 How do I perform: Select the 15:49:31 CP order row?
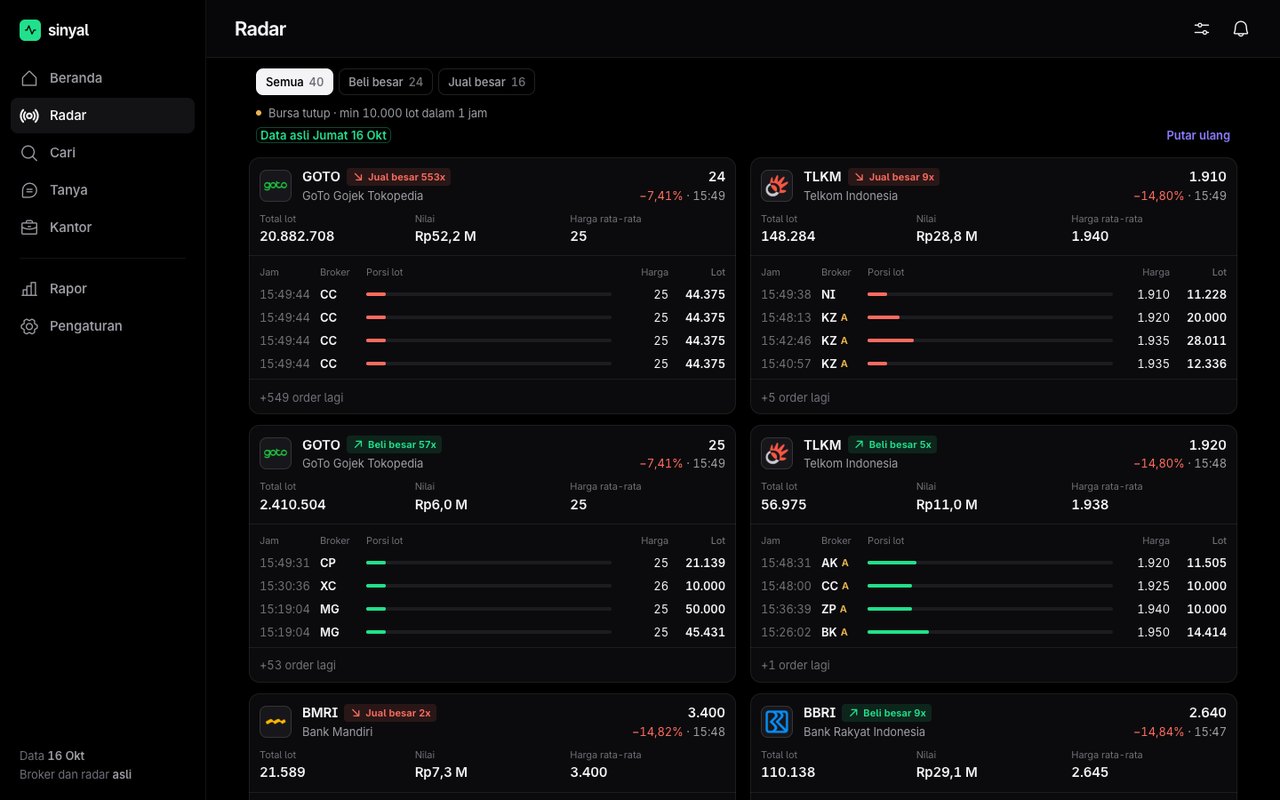pyautogui.click(x=492, y=563)
